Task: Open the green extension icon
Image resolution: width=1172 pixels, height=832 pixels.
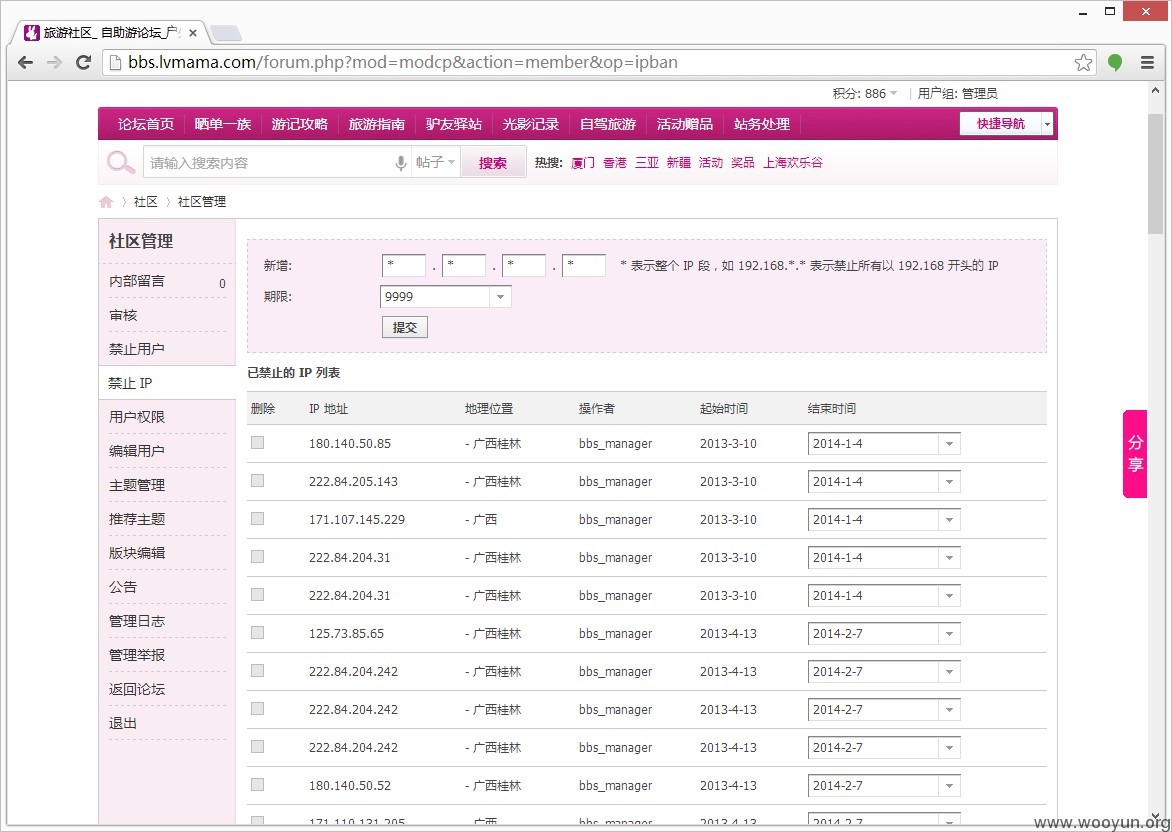Action: [1114, 63]
